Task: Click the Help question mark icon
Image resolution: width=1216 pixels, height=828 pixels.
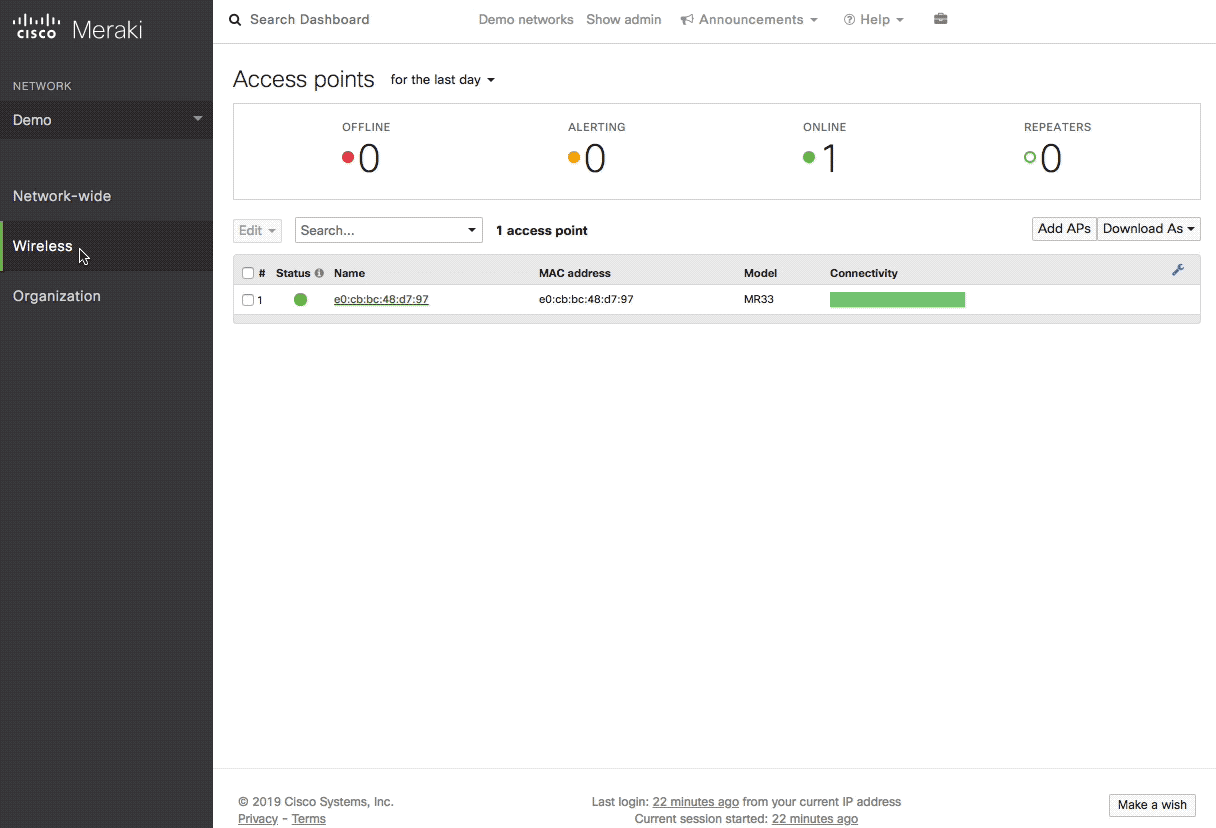Action: [849, 20]
